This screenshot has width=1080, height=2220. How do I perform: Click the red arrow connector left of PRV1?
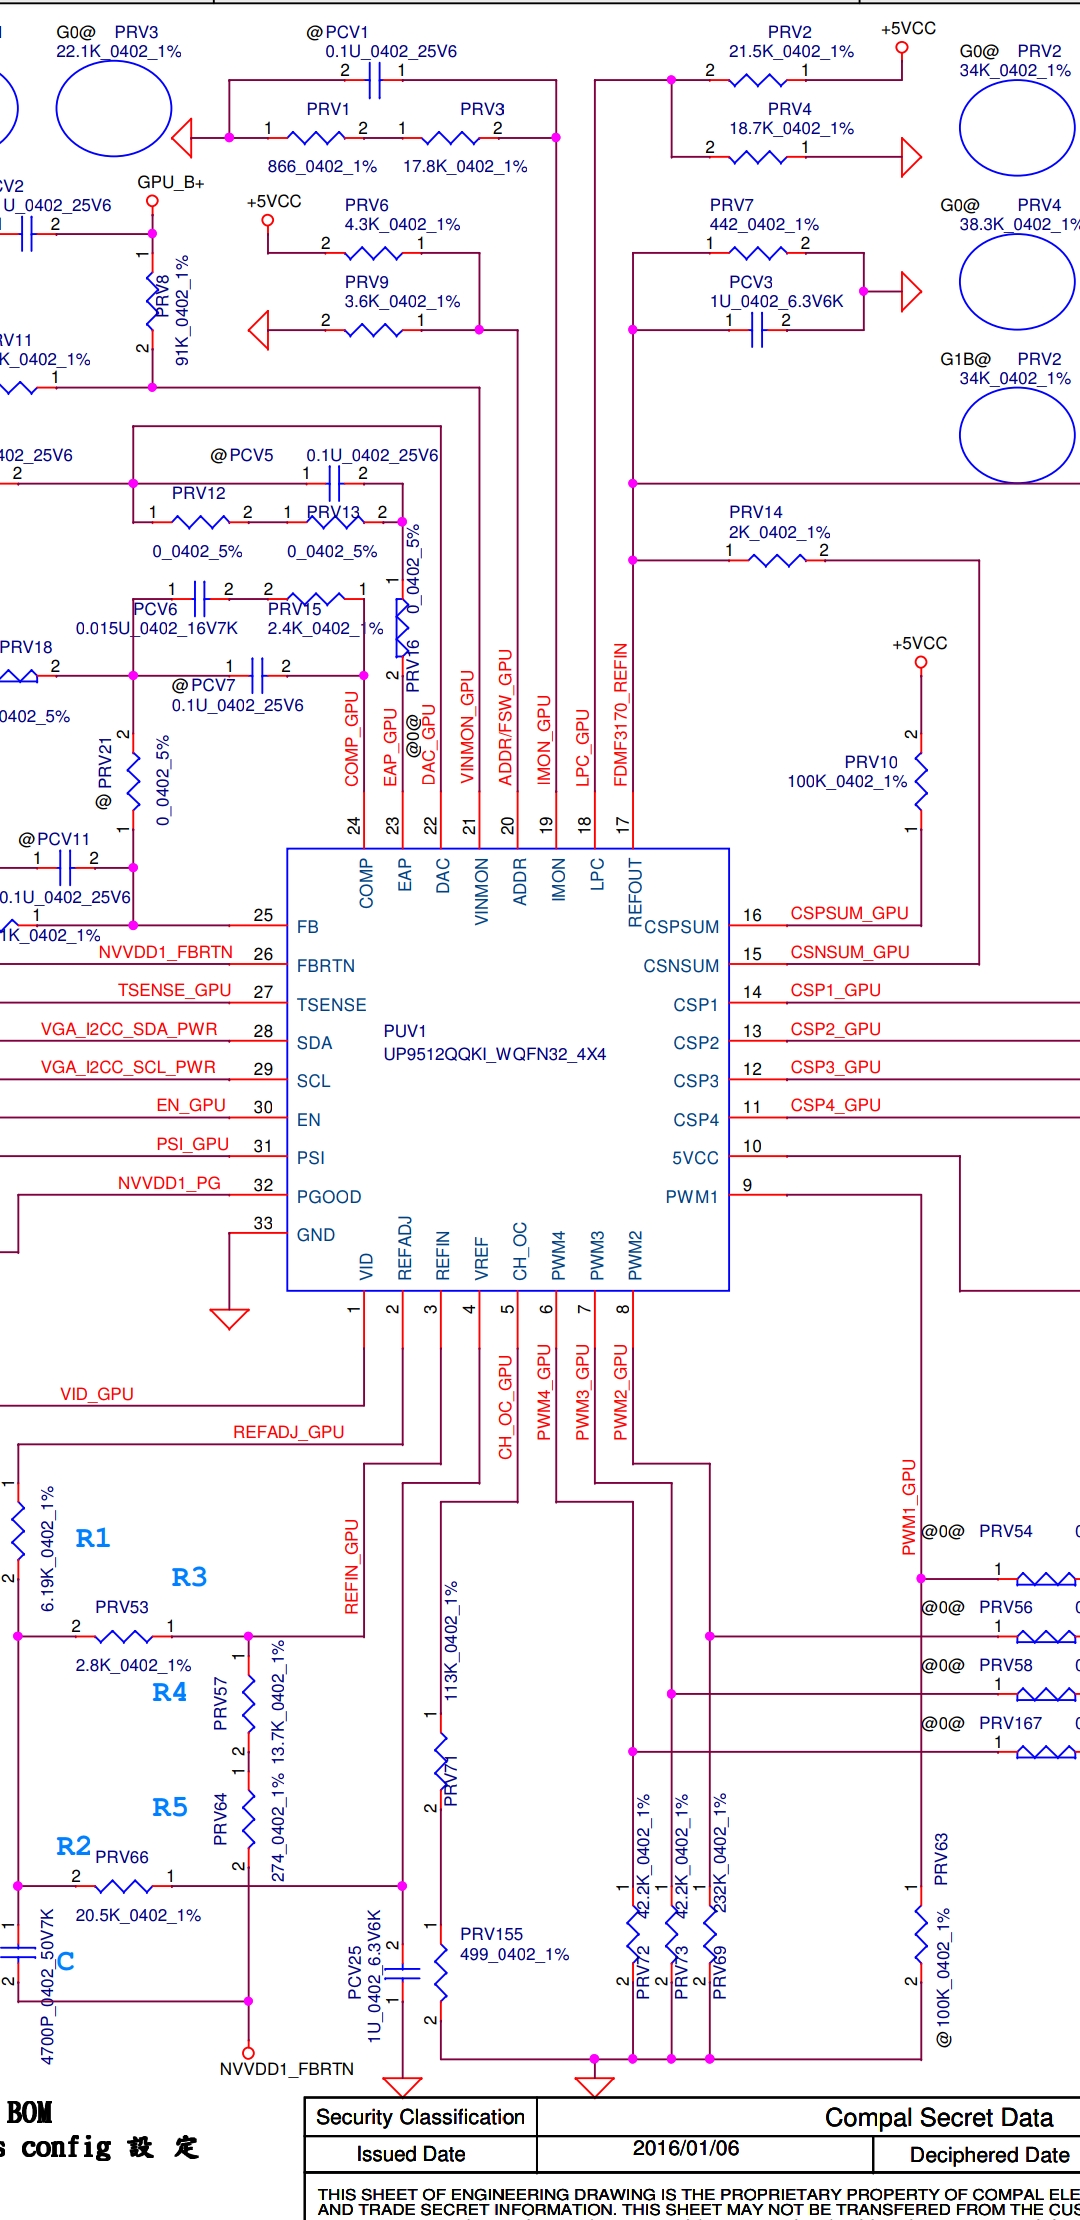click(x=183, y=137)
